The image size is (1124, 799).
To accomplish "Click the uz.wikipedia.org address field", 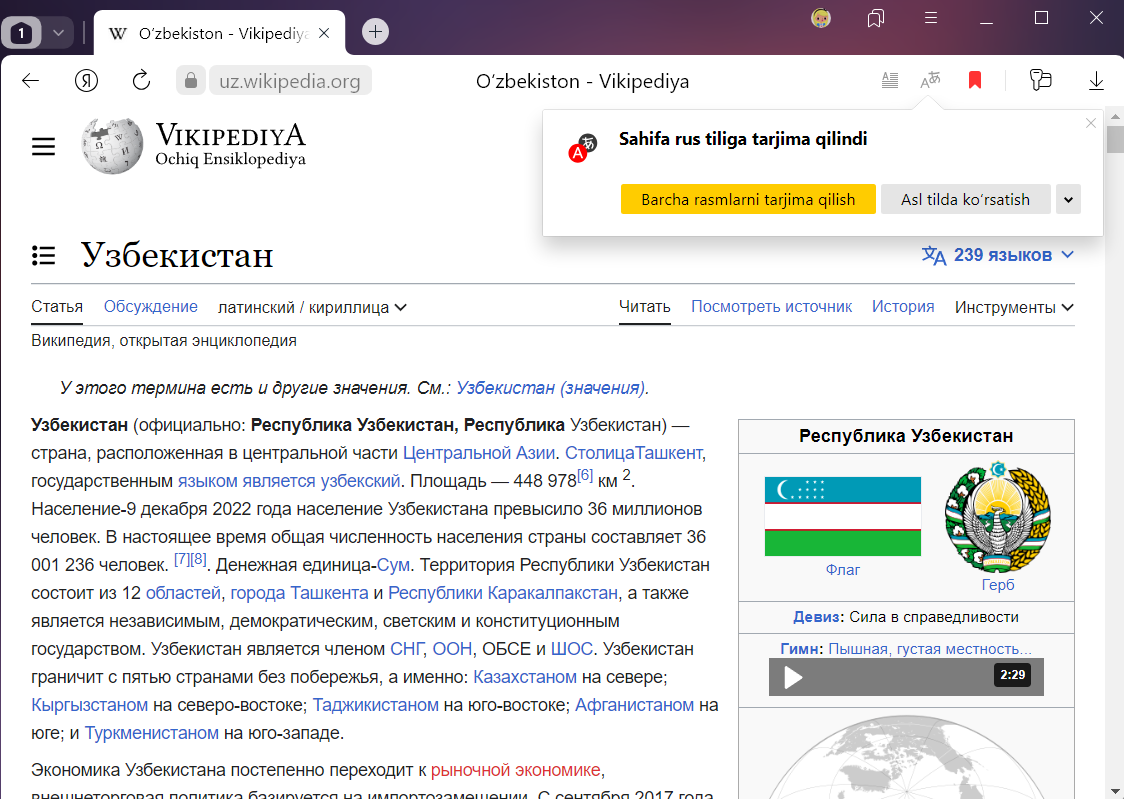I will pyautogui.click(x=290, y=81).
